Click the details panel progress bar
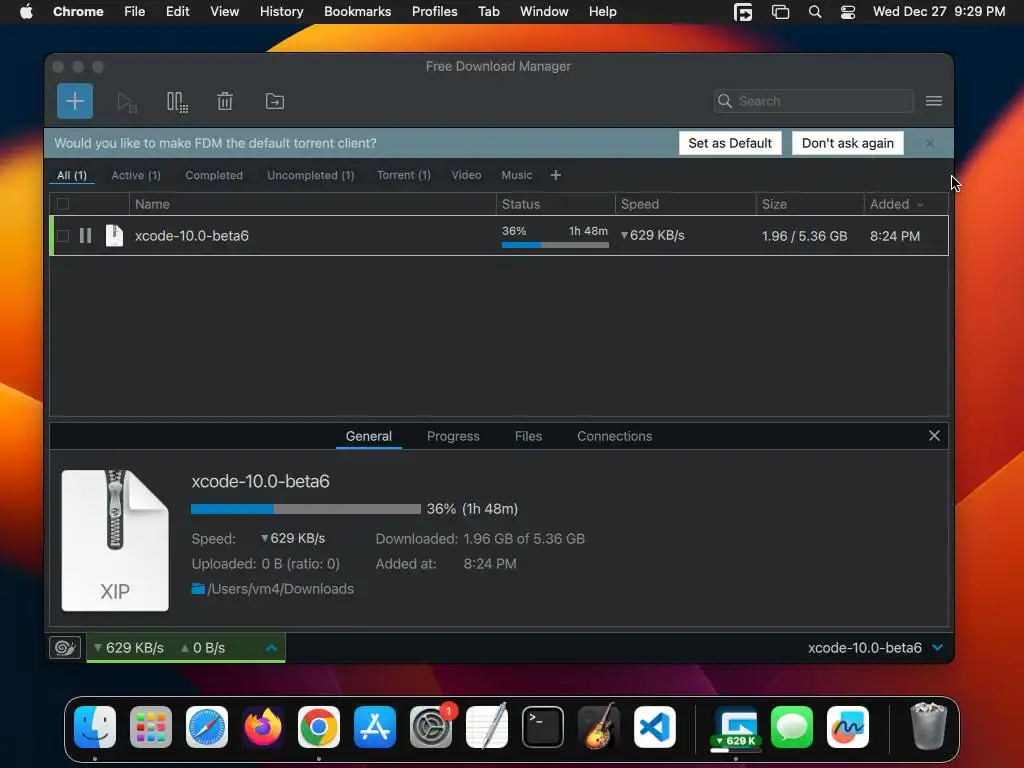The height and width of the screenshot is (768, 1024). tap(306, 509)
